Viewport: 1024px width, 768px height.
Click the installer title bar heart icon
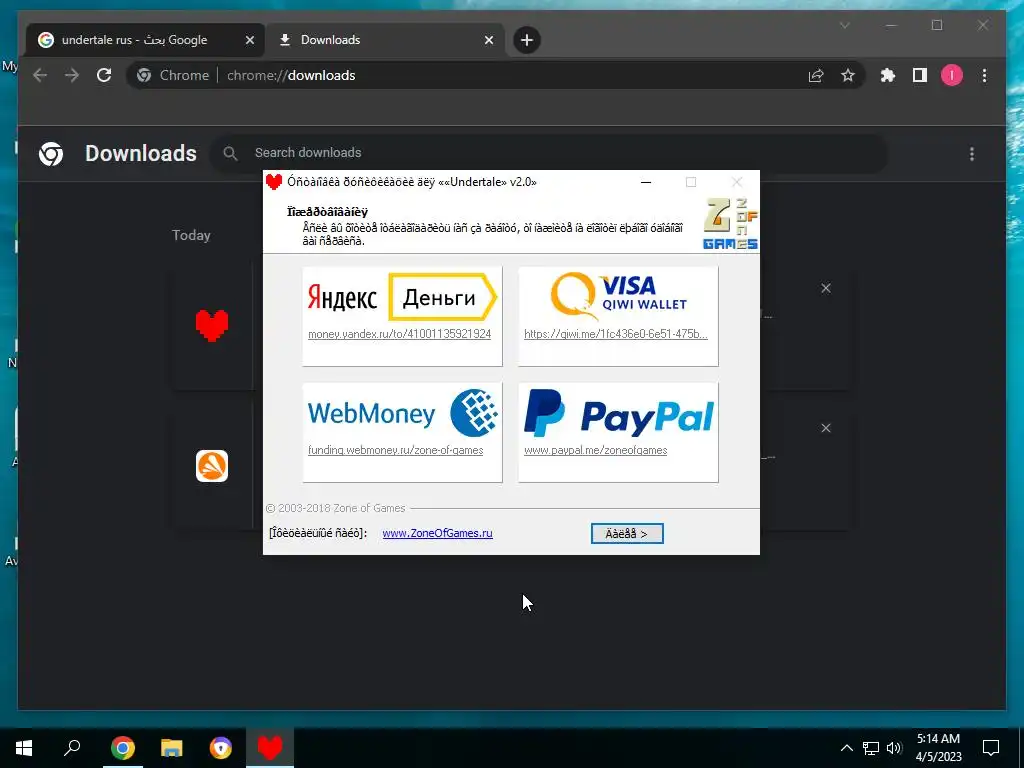[x=274, y=182]
